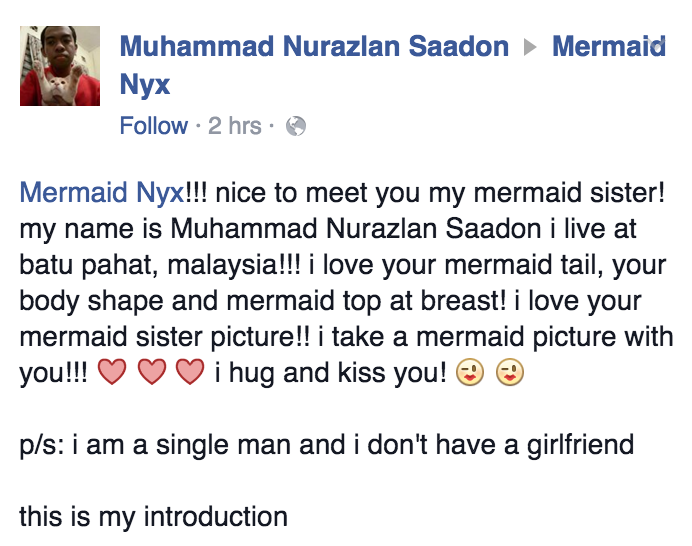The height and width of the screenshot is (546, 692).
Task: Click the word Nyx below the author name
Action: click(x=145, y=85)
